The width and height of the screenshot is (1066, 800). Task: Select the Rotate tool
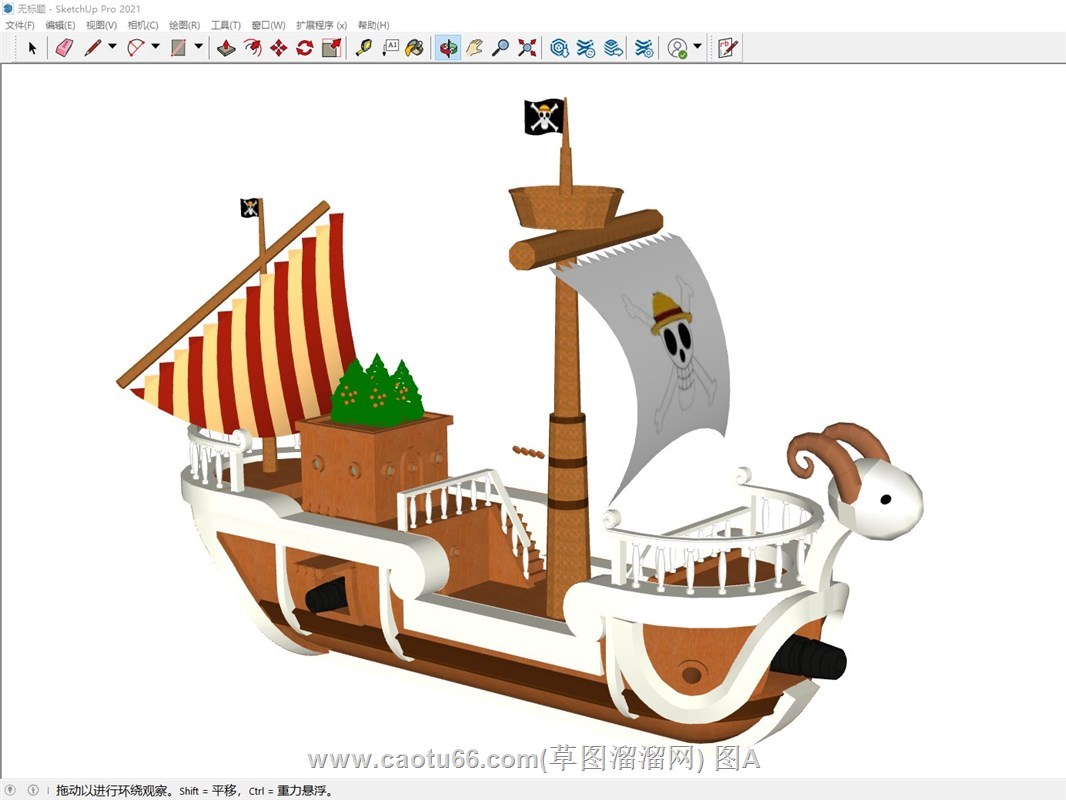tap(305, 48)
